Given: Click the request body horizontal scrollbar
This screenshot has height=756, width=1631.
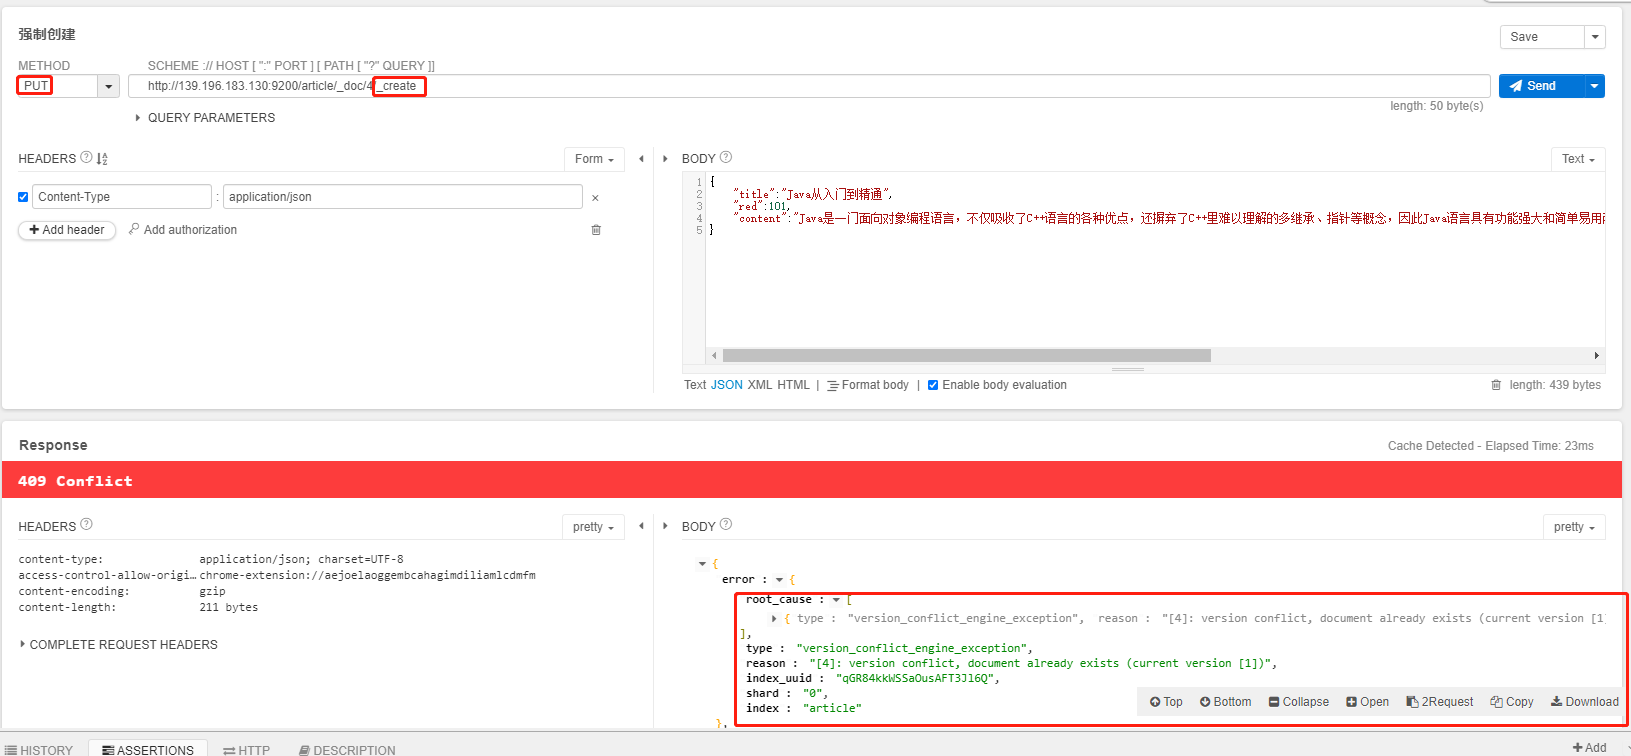Looking at the screenshot, I should tap(966, 355).
